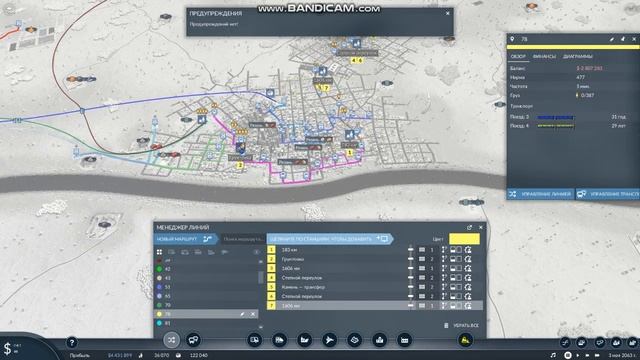Click the green color dot of line 42
The image size is (640, 360).
160,269
